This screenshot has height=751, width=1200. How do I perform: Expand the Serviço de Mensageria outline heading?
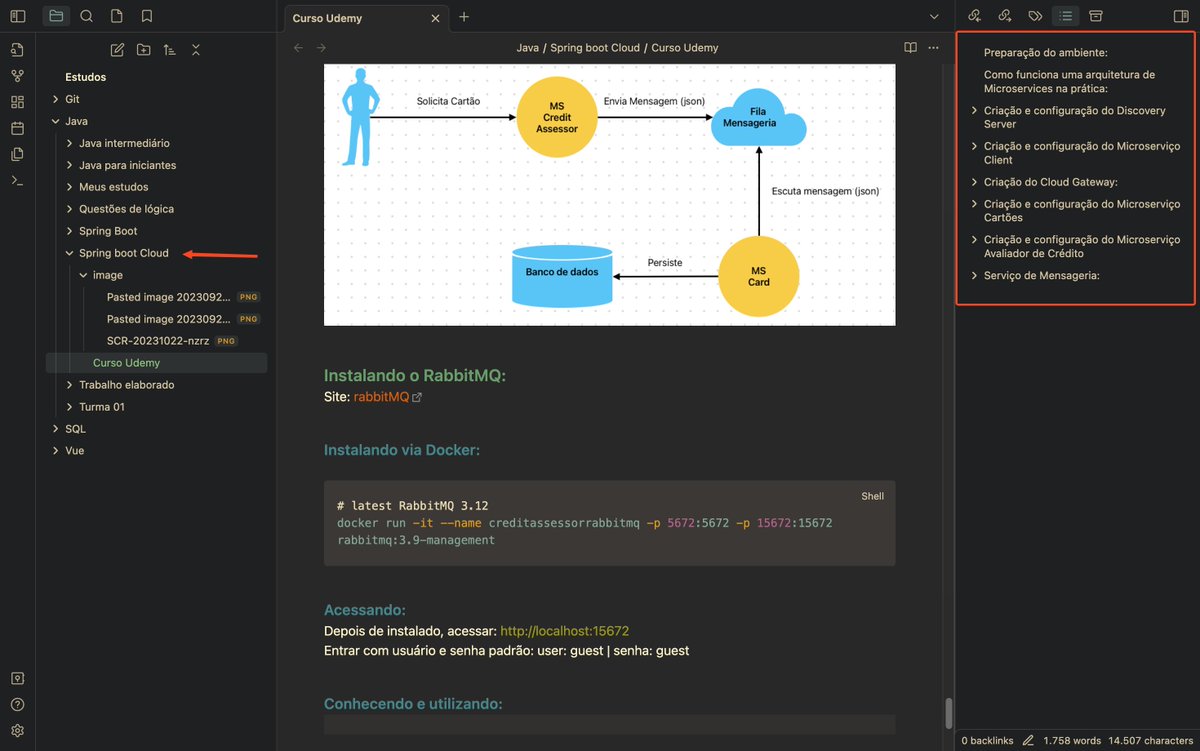972,275
